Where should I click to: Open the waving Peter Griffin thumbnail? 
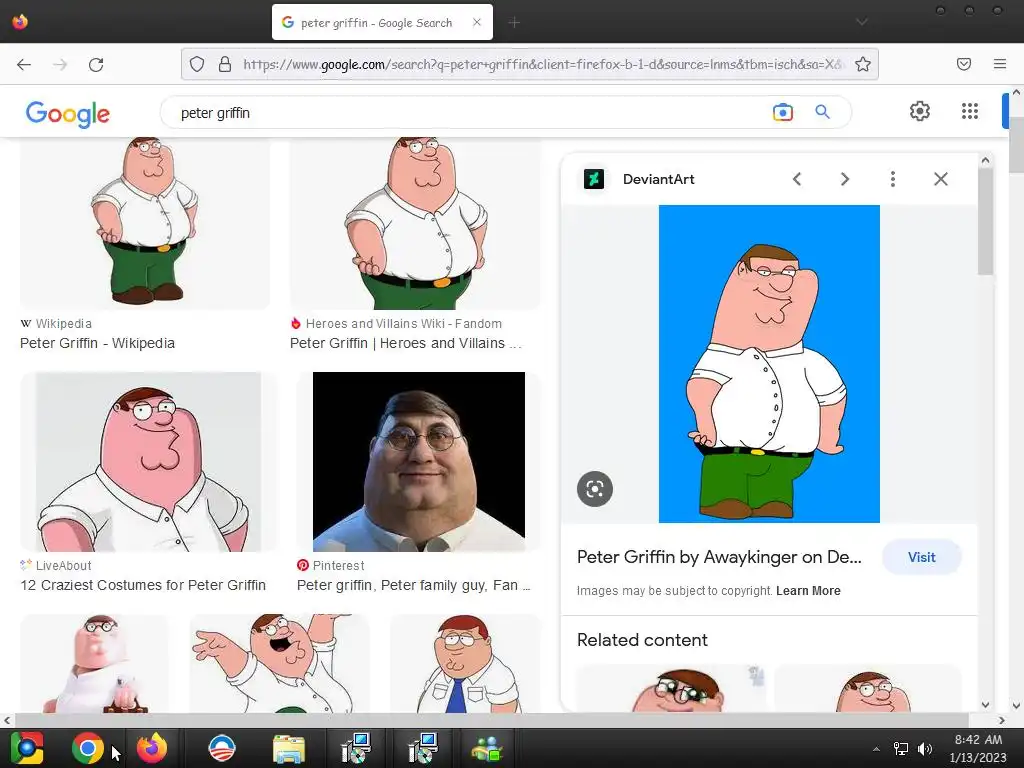(280, 663)
